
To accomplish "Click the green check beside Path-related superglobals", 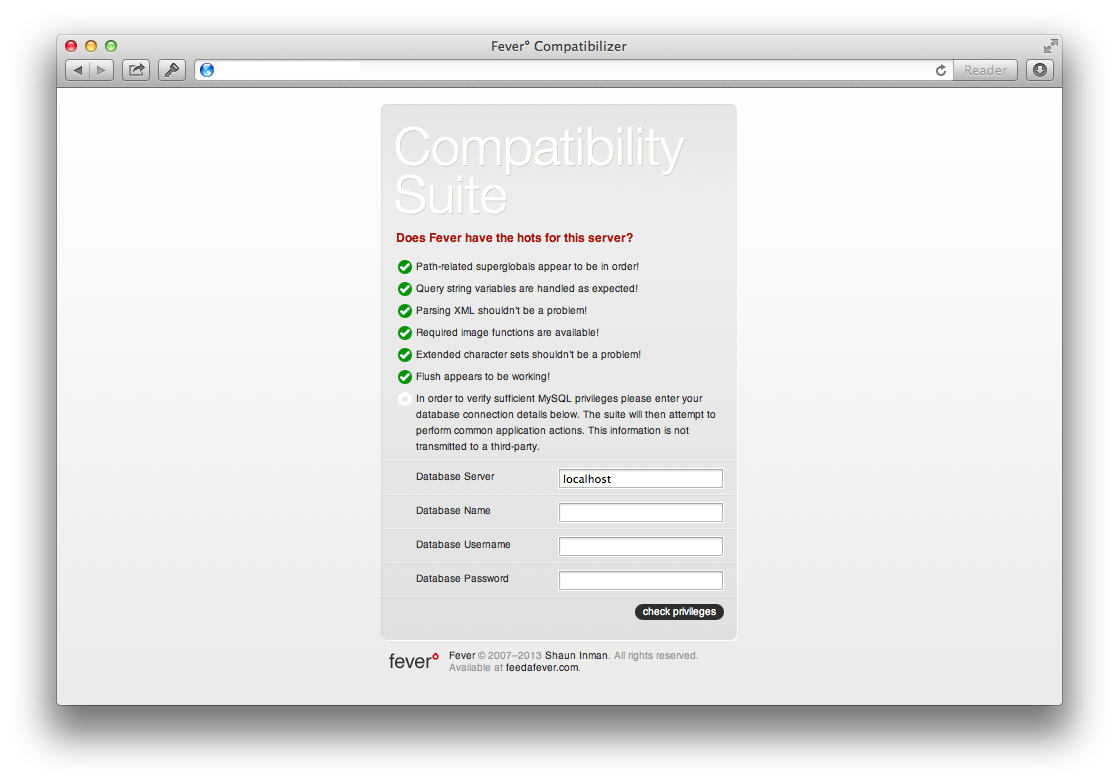I will (x=405, y=267).
